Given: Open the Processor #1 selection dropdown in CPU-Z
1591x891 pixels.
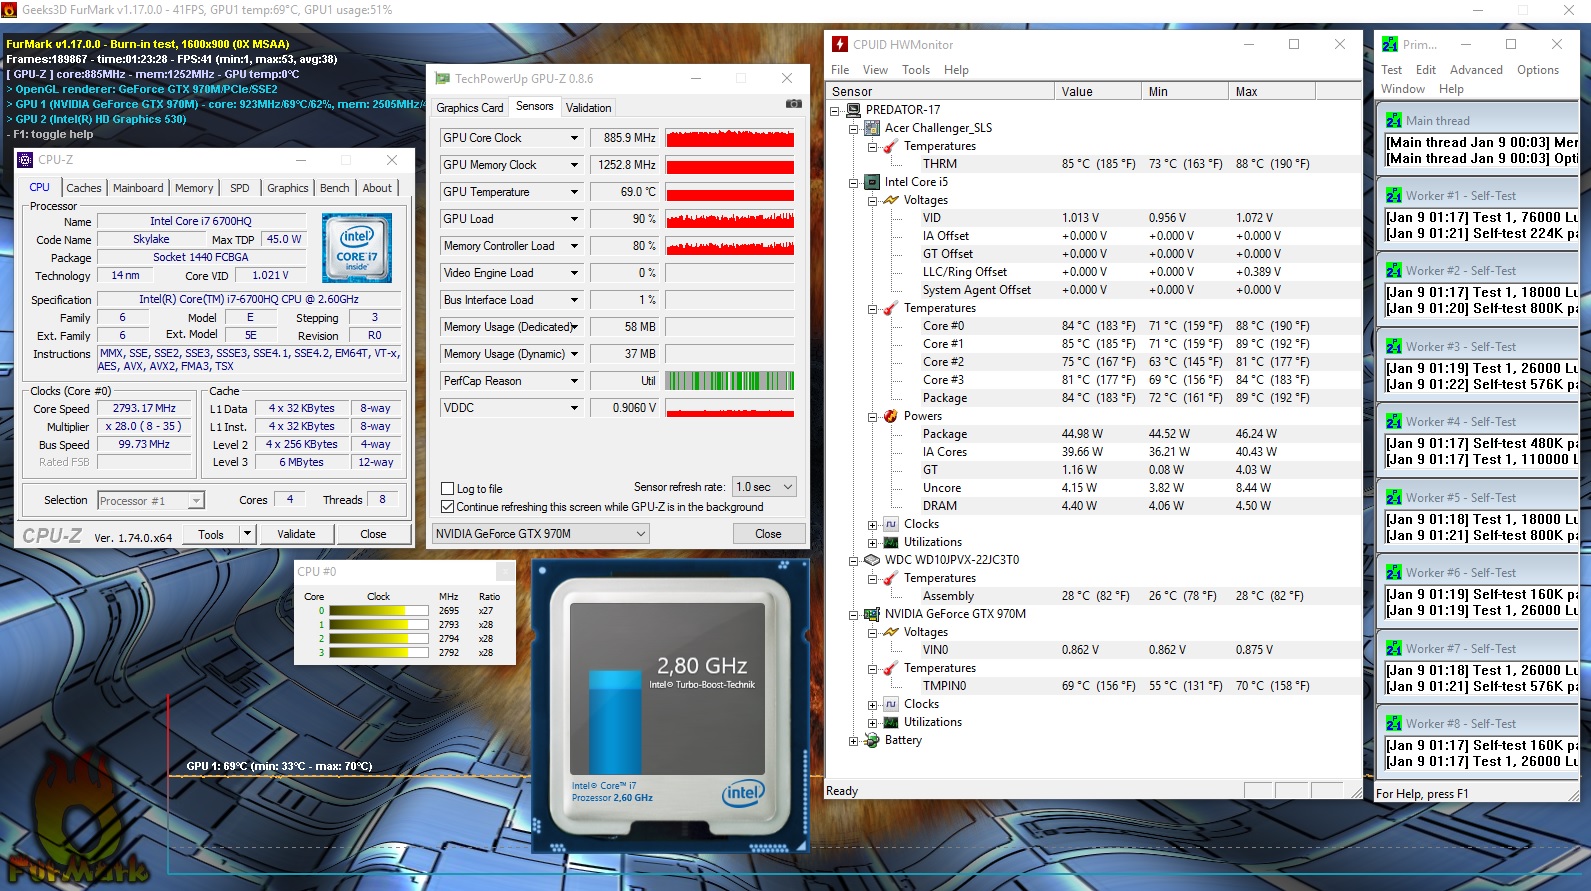Looking at the screenshot, I should click(196, 500).
